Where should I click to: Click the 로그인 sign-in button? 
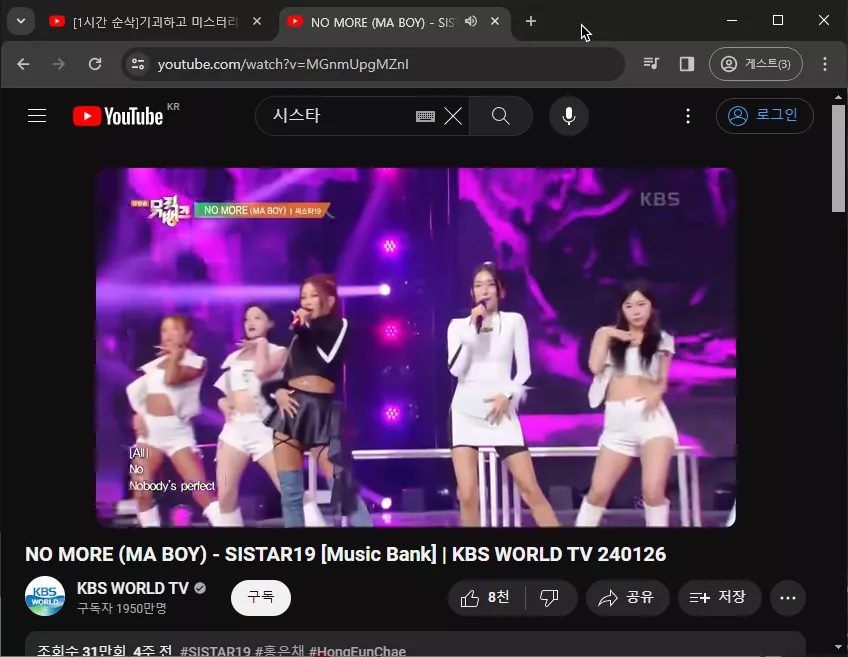click(764, 116)
